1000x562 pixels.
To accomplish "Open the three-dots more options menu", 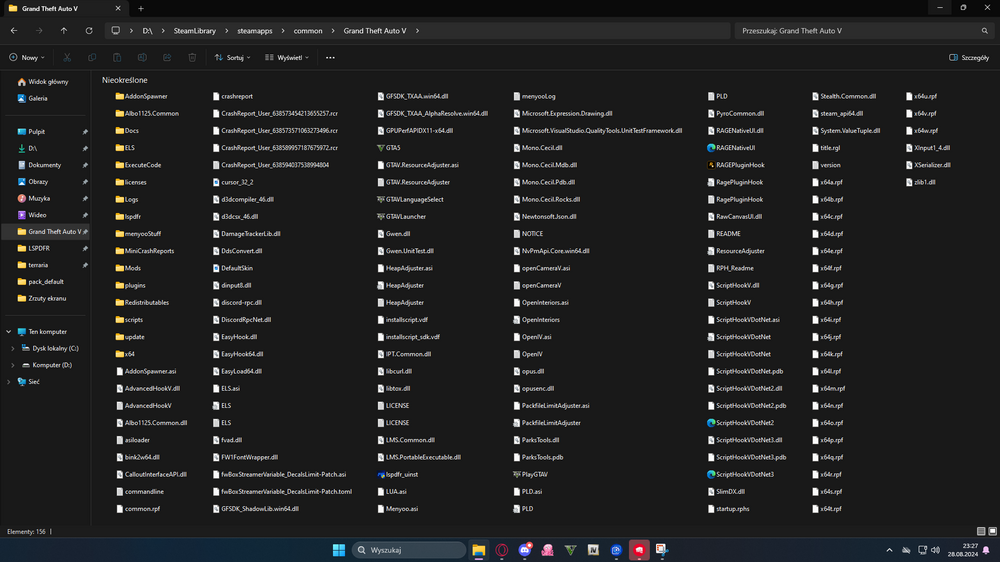I will pos(330,58).
